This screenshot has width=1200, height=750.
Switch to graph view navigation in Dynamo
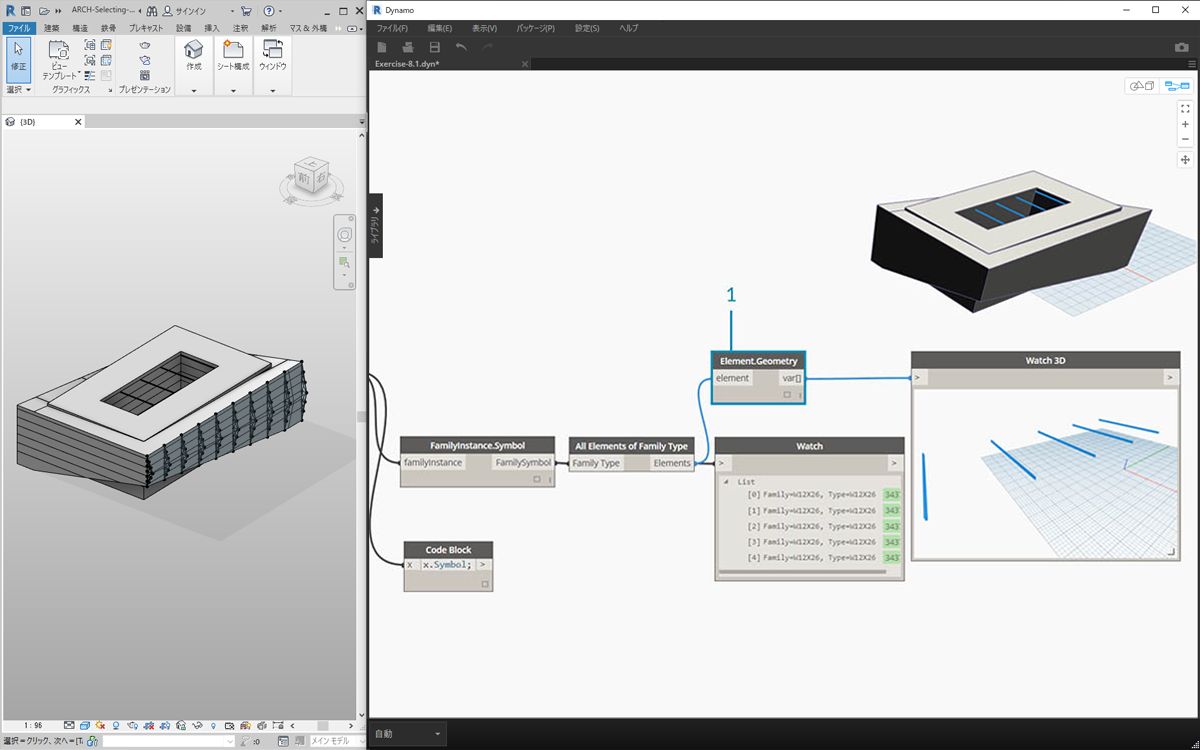(x=1176, y=86)
